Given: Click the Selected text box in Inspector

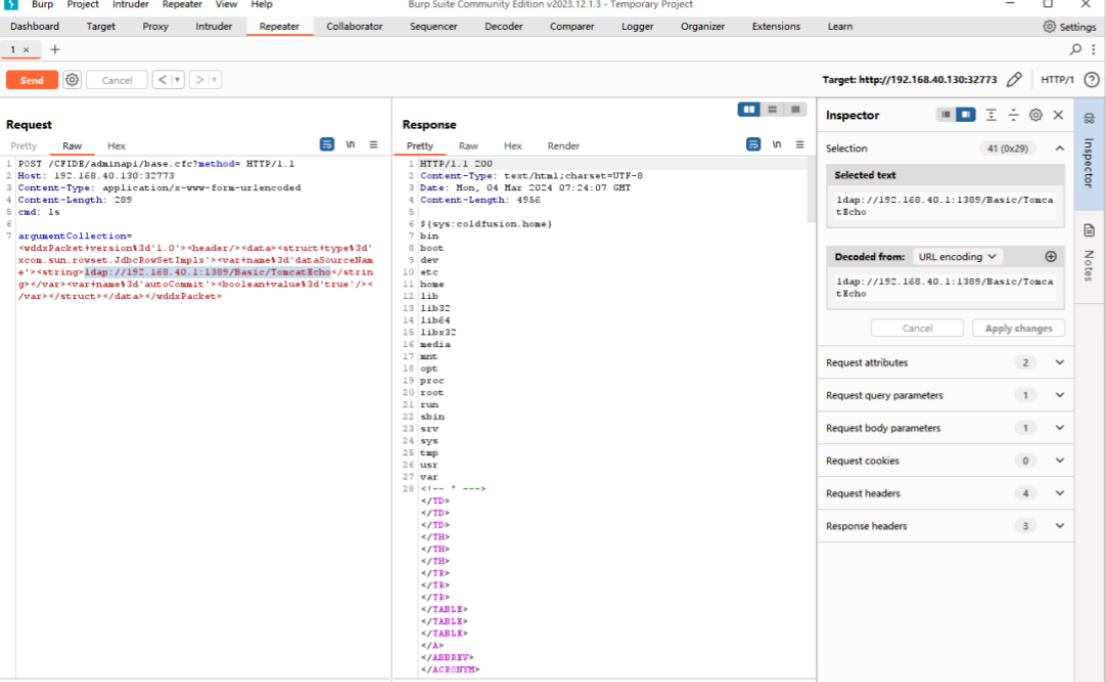Looking at the screenshot, I should pos(945,206).
